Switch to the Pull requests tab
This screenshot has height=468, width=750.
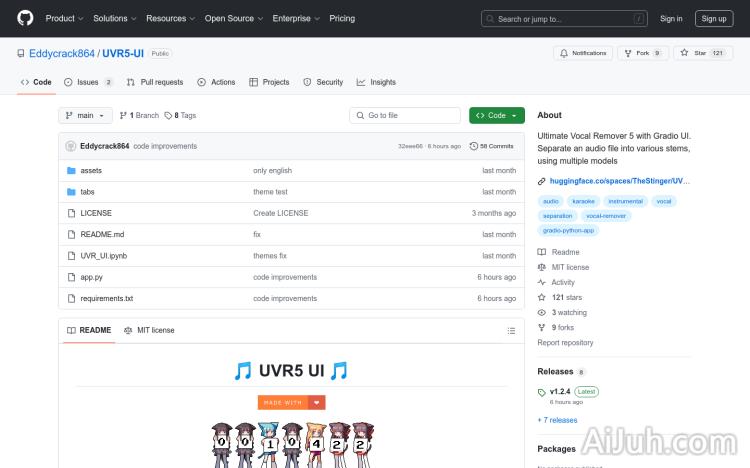[155, 82]
